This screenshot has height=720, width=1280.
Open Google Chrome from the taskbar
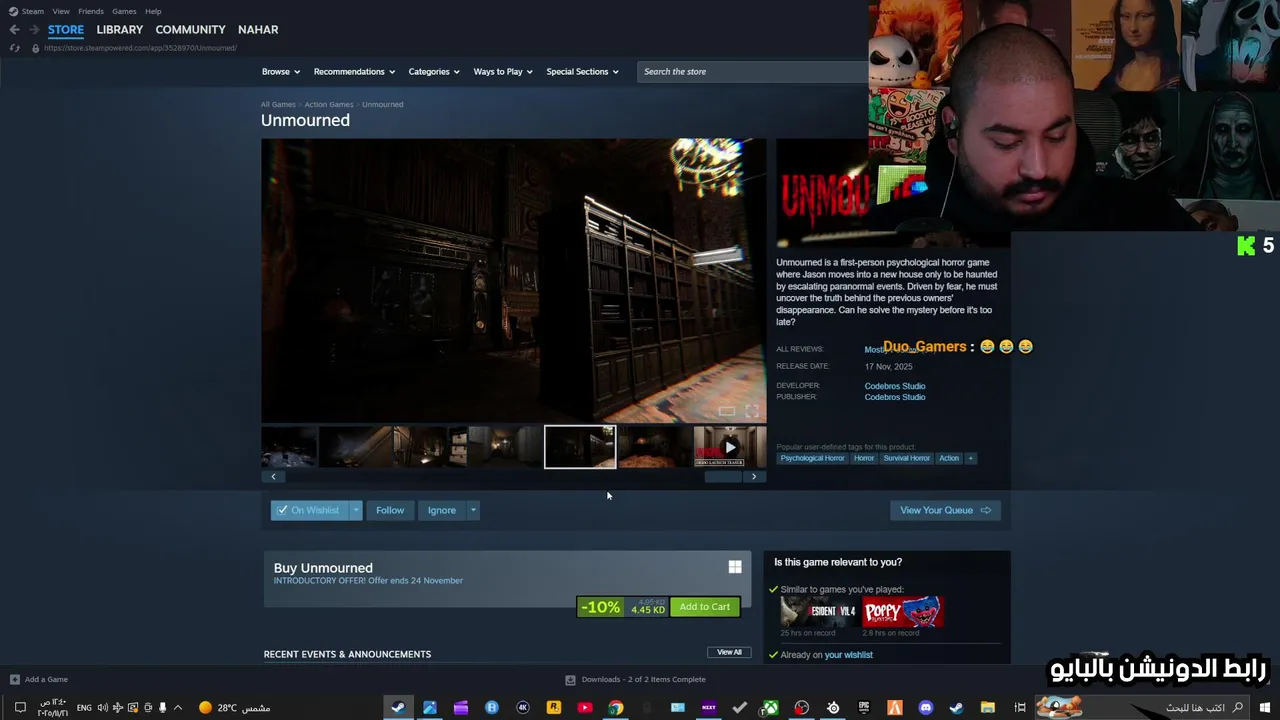click(616, 708)
